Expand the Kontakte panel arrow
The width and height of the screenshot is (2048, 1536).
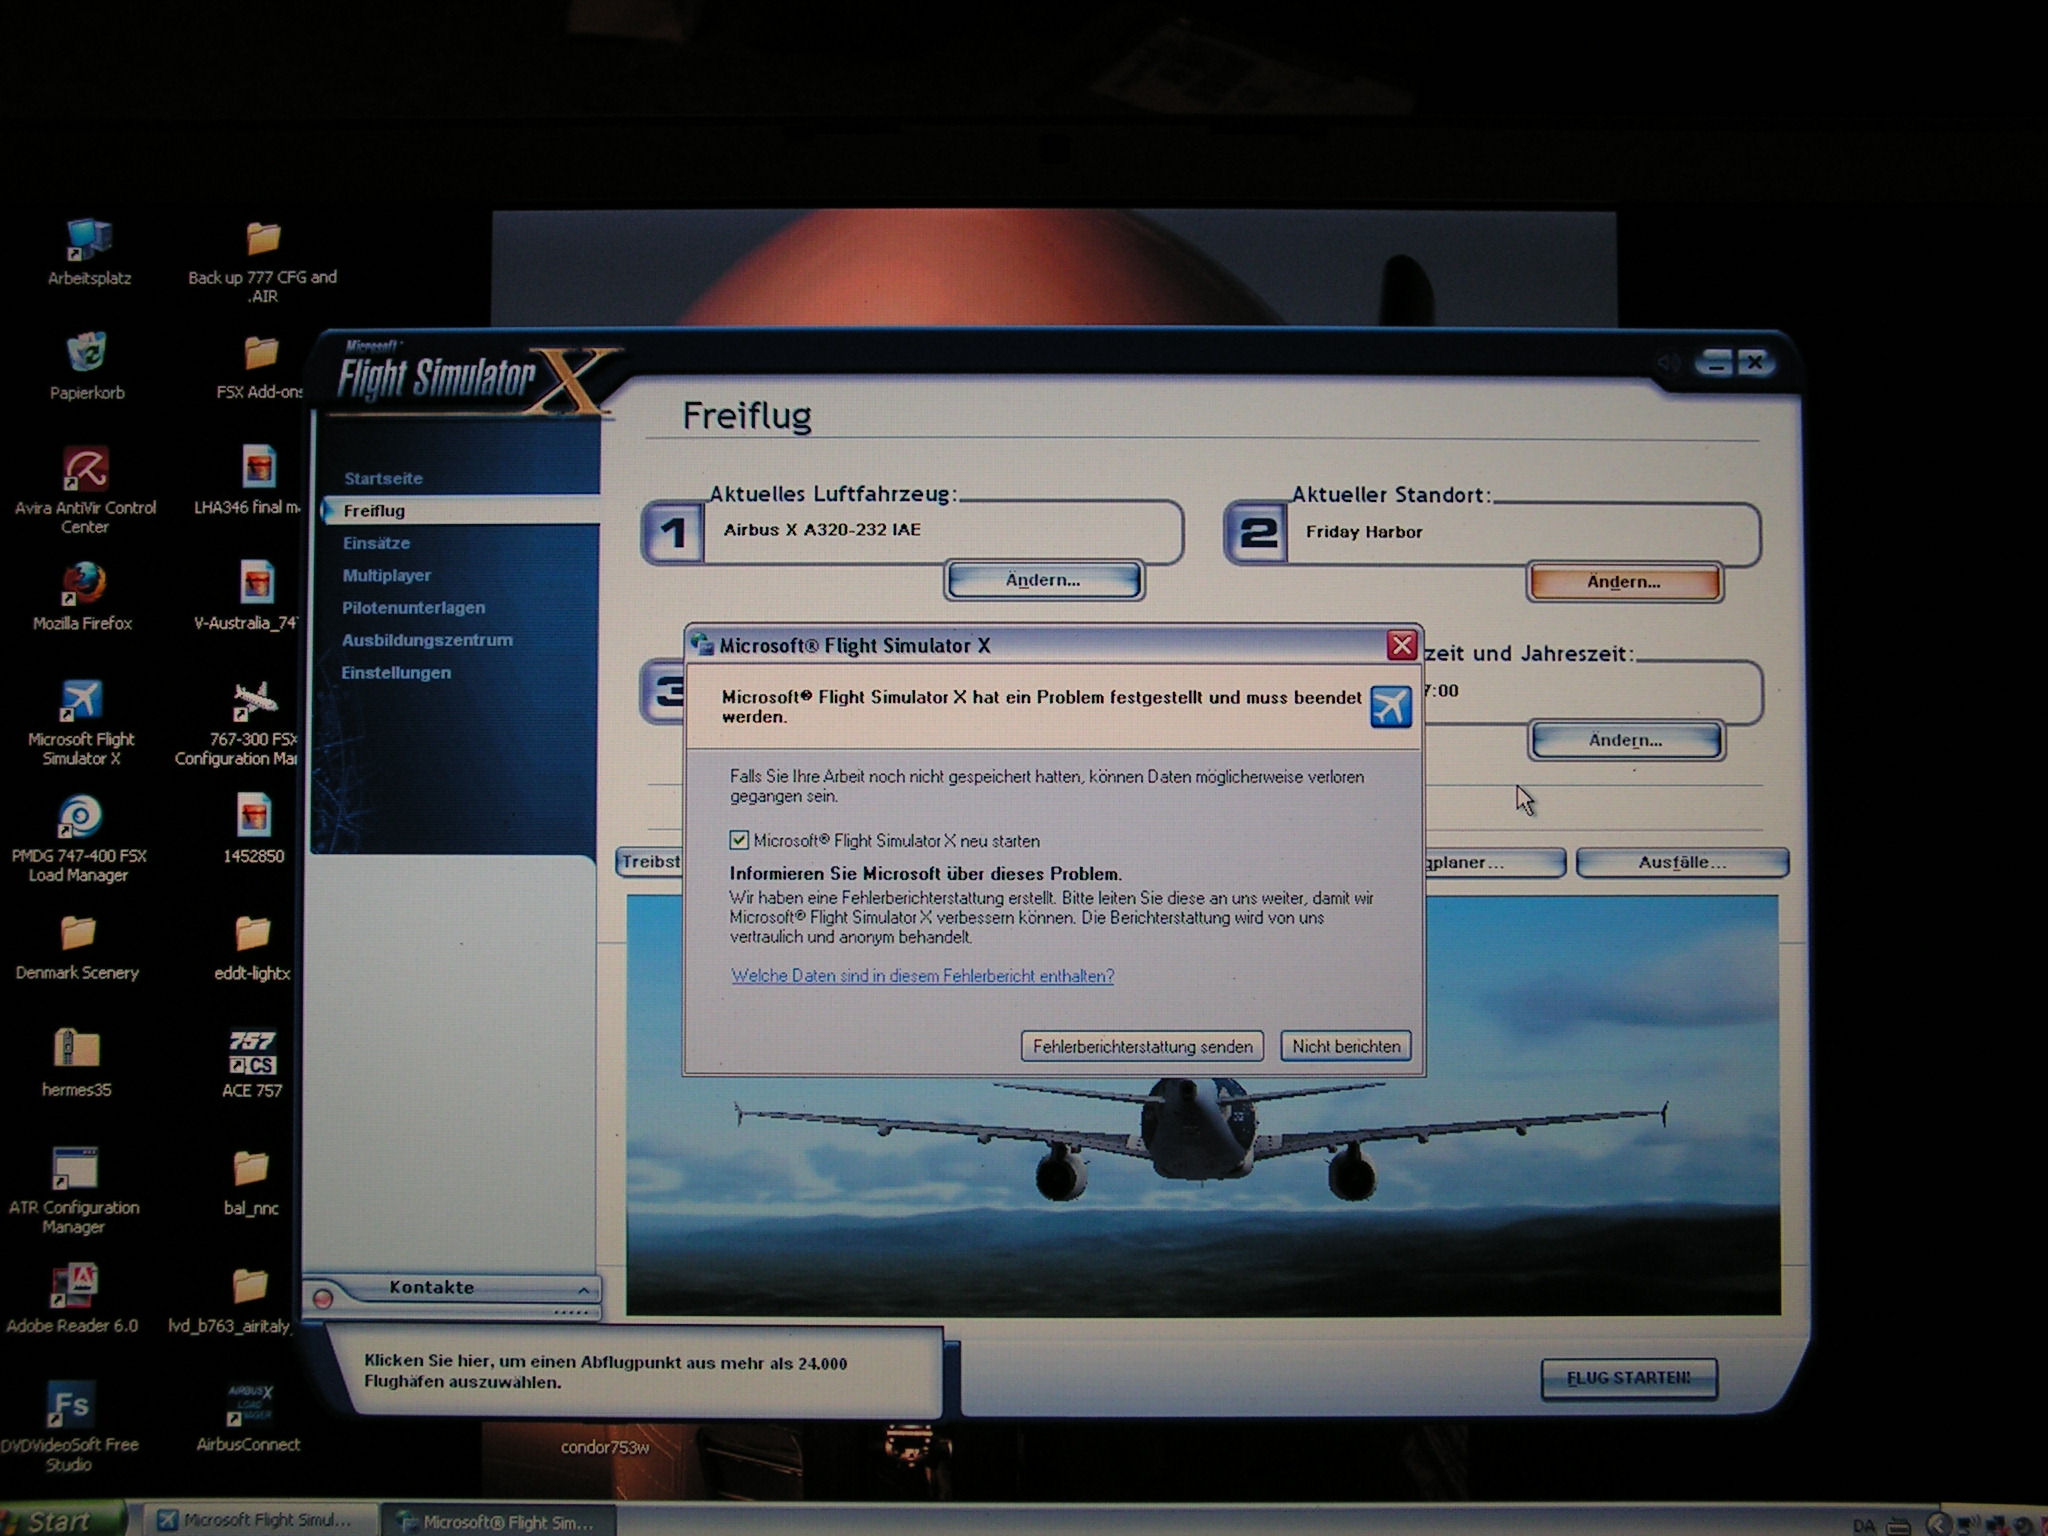(x=583, y=1290)
